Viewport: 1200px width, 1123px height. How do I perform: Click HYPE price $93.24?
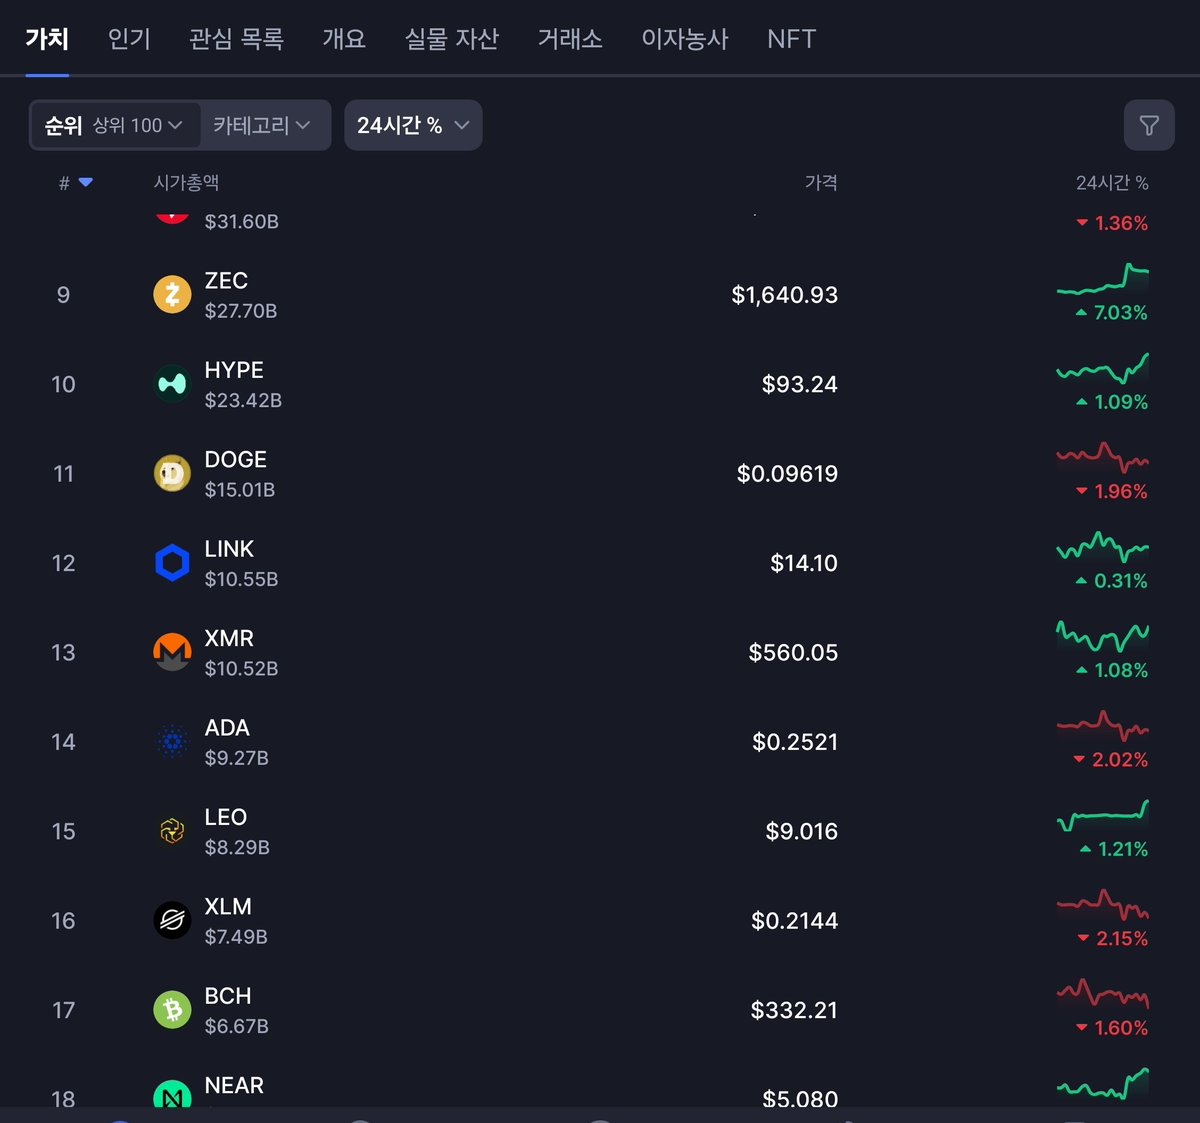click(x=800, y=384)
